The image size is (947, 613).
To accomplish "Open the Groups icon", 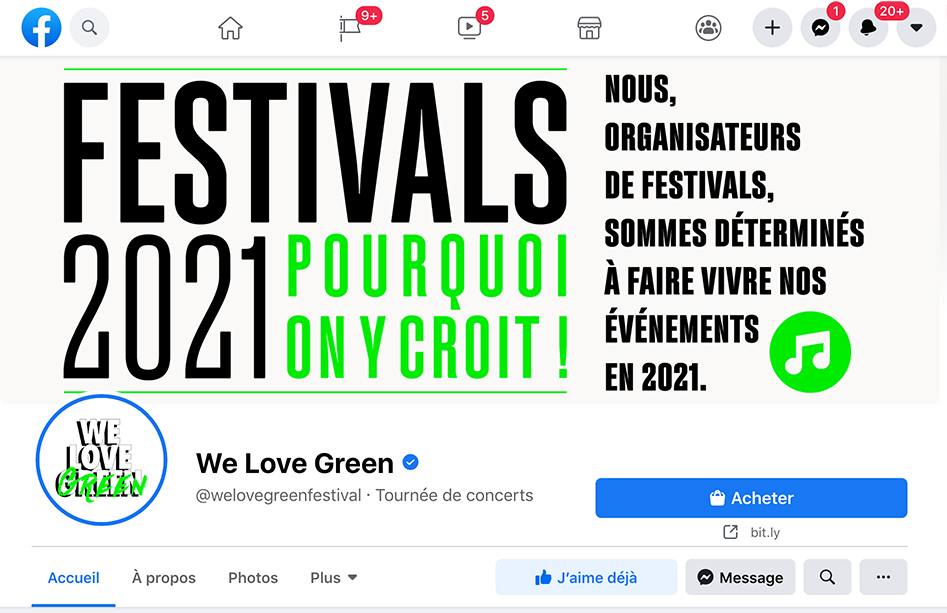I will tap(708, 28).
